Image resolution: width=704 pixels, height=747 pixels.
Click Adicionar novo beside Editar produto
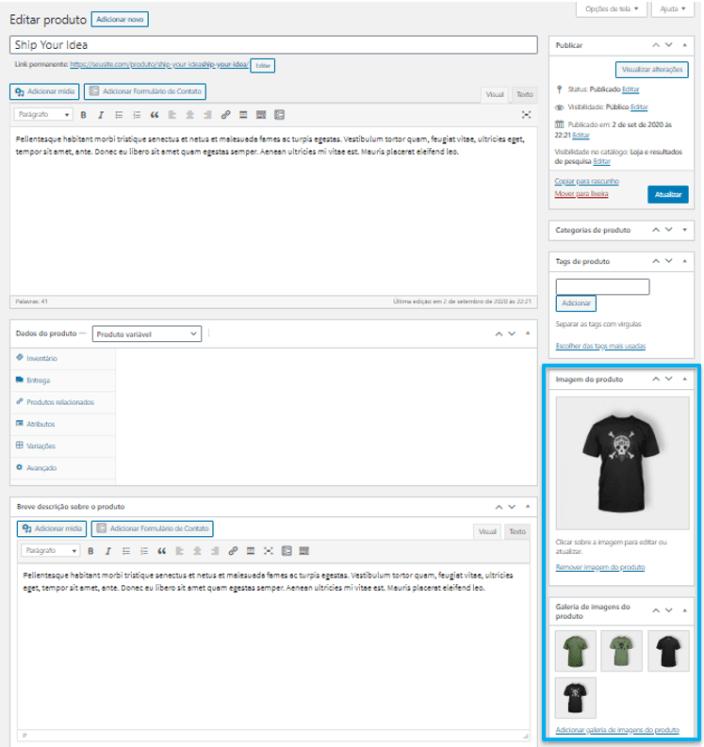click(x=120, y=19)
